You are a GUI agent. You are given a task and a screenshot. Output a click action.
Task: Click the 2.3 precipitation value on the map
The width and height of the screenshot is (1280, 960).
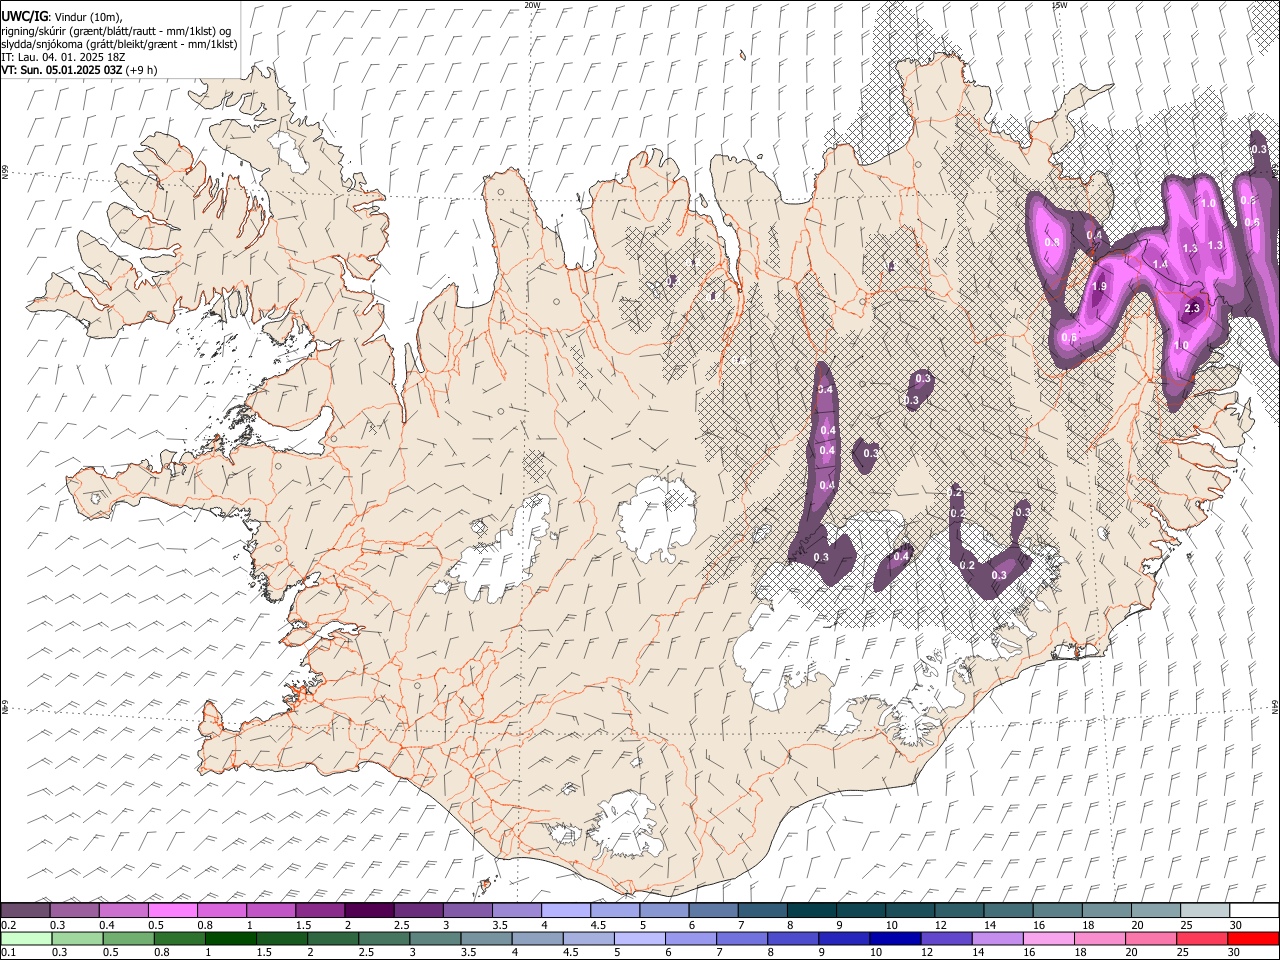[x=1192, y=309]
